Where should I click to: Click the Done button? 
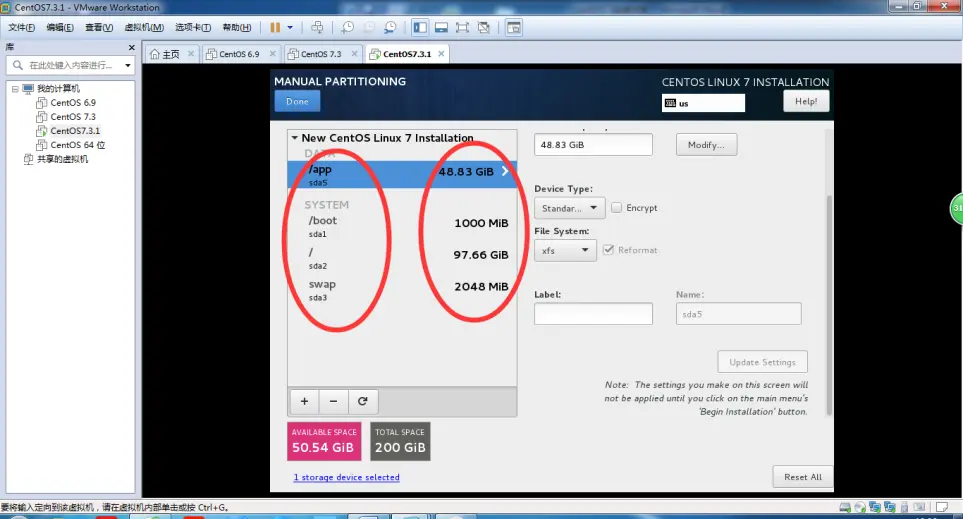[297, 101]
